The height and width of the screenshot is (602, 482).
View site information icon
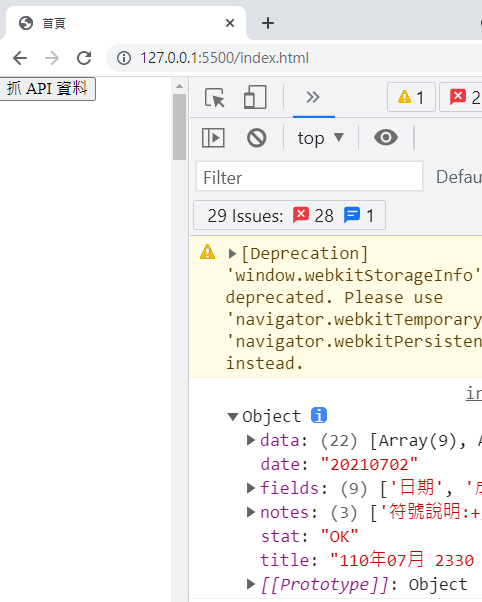[124, 58]
